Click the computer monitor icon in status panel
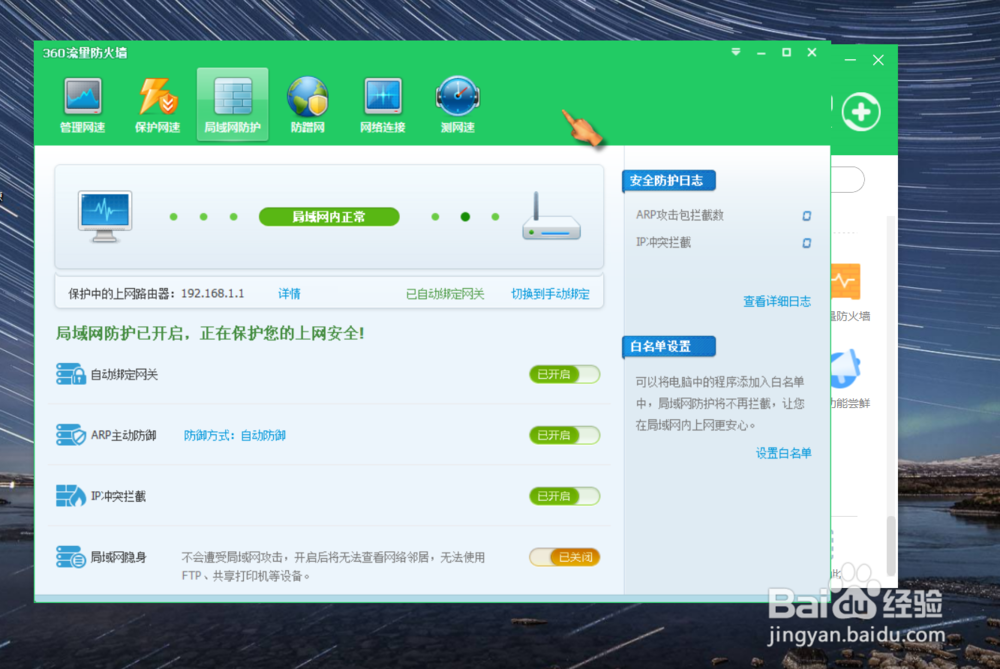 click(105, 216)
